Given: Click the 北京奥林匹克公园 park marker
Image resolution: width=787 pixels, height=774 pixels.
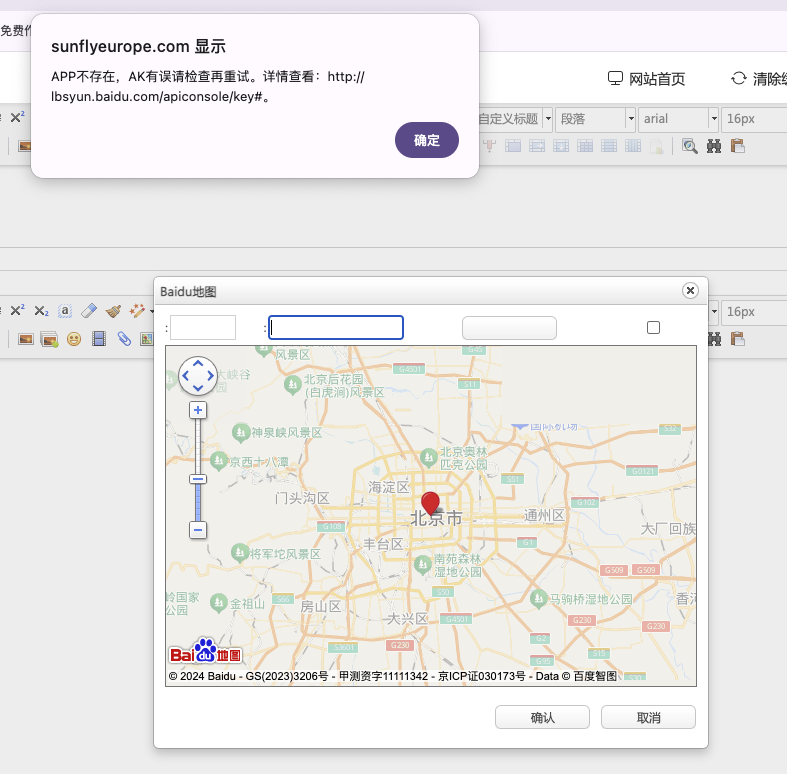Looking at the screenshot, I should click(x=428, y=457).
